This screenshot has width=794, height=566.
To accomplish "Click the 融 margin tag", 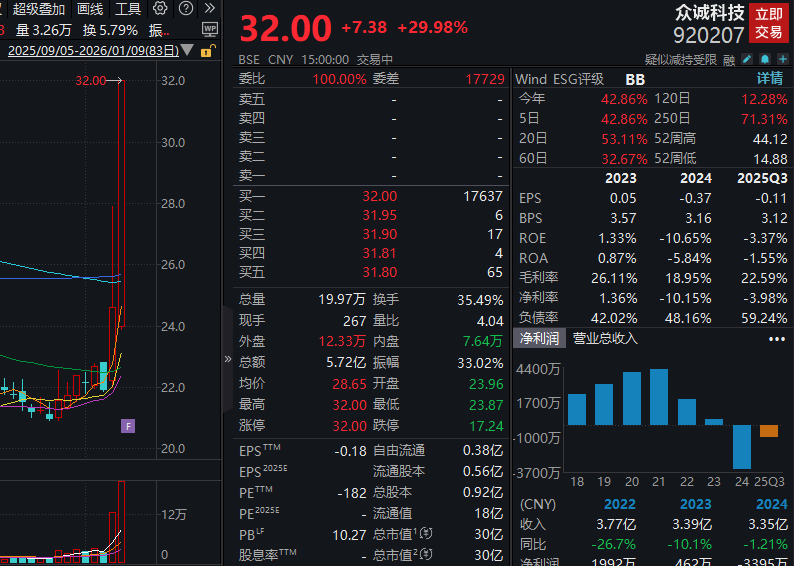I will tap(729, 60).
